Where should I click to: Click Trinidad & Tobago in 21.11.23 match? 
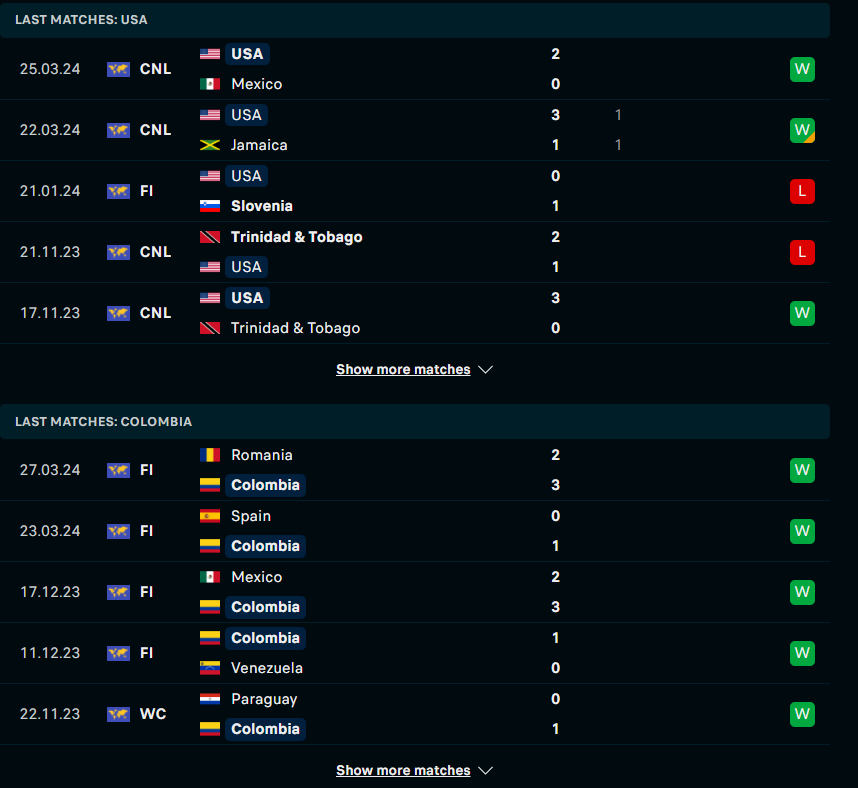pos(296,237)
